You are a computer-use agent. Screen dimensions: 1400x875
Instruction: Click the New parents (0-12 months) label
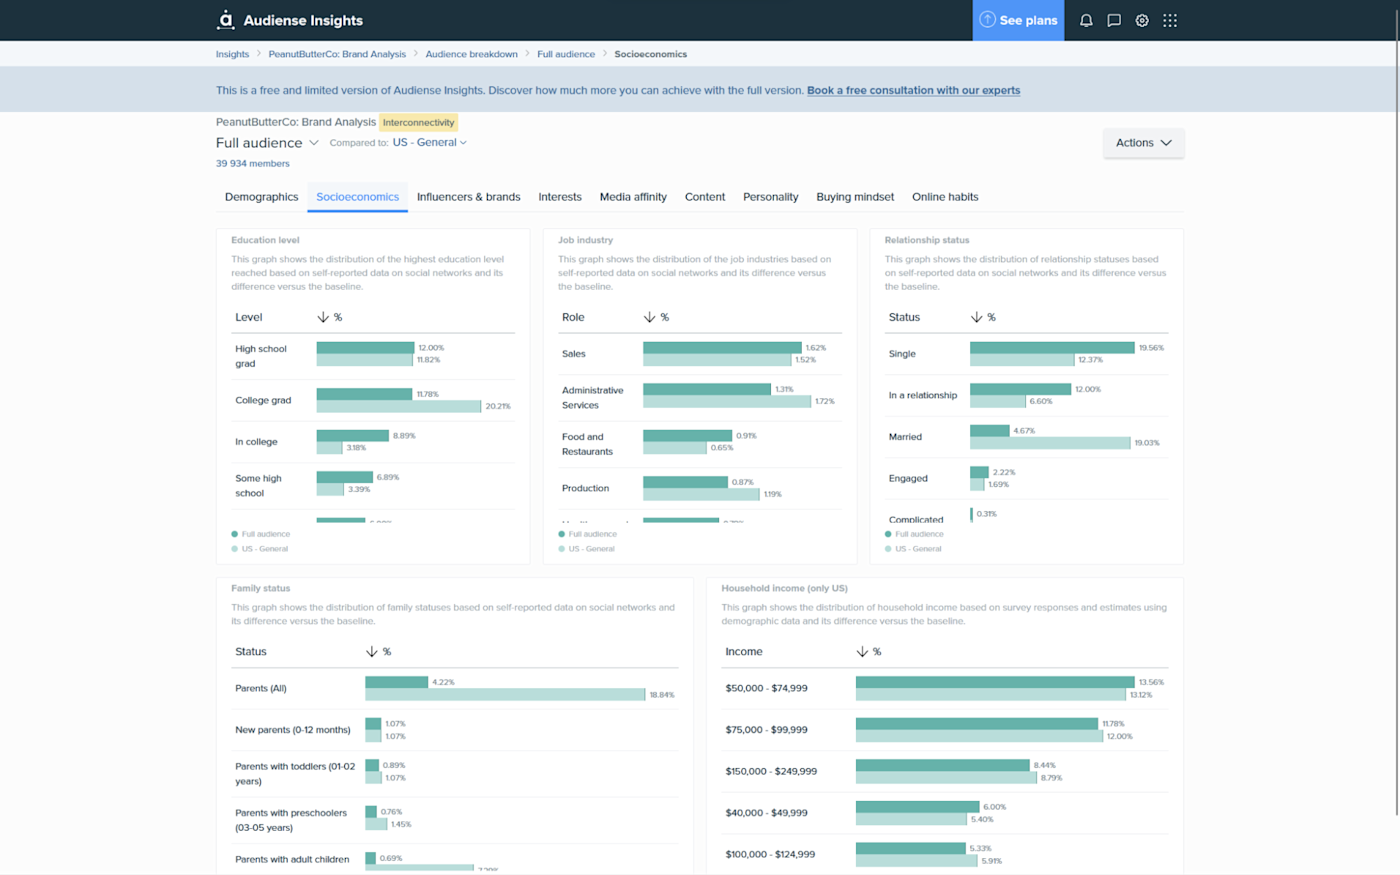point(293,730)
